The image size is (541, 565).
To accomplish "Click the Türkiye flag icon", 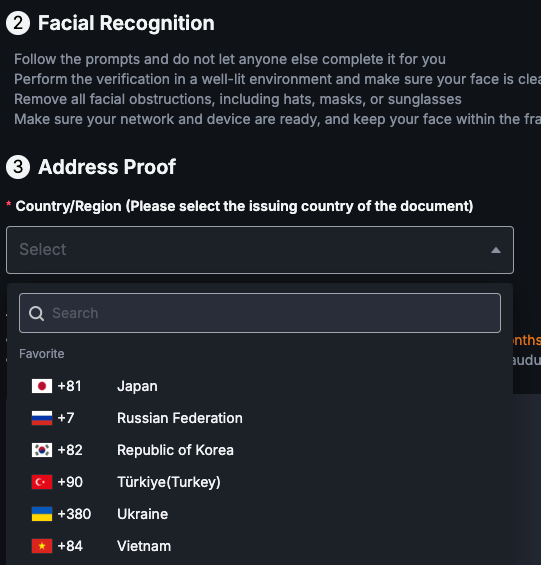I will tap(42, 482).
